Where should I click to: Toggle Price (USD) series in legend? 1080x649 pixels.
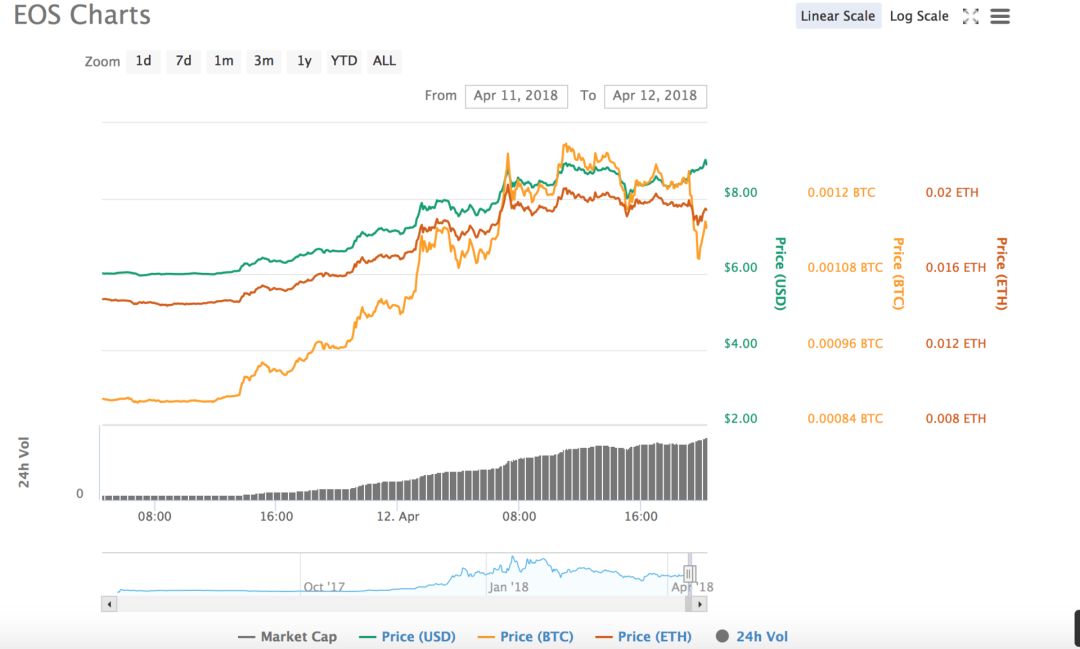[x=408, y=637]
